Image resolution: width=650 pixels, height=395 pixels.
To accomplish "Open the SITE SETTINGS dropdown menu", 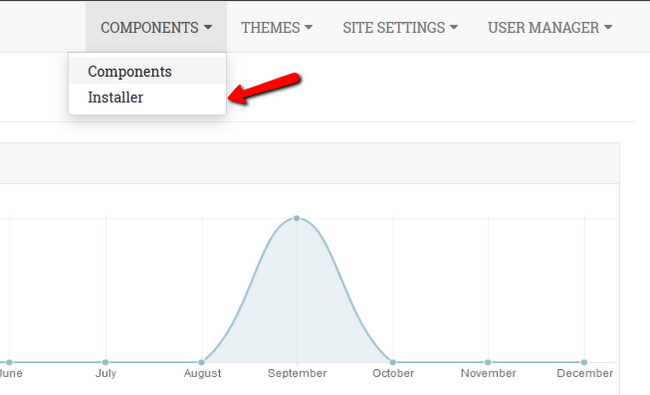I will click(x=400, y=27).
